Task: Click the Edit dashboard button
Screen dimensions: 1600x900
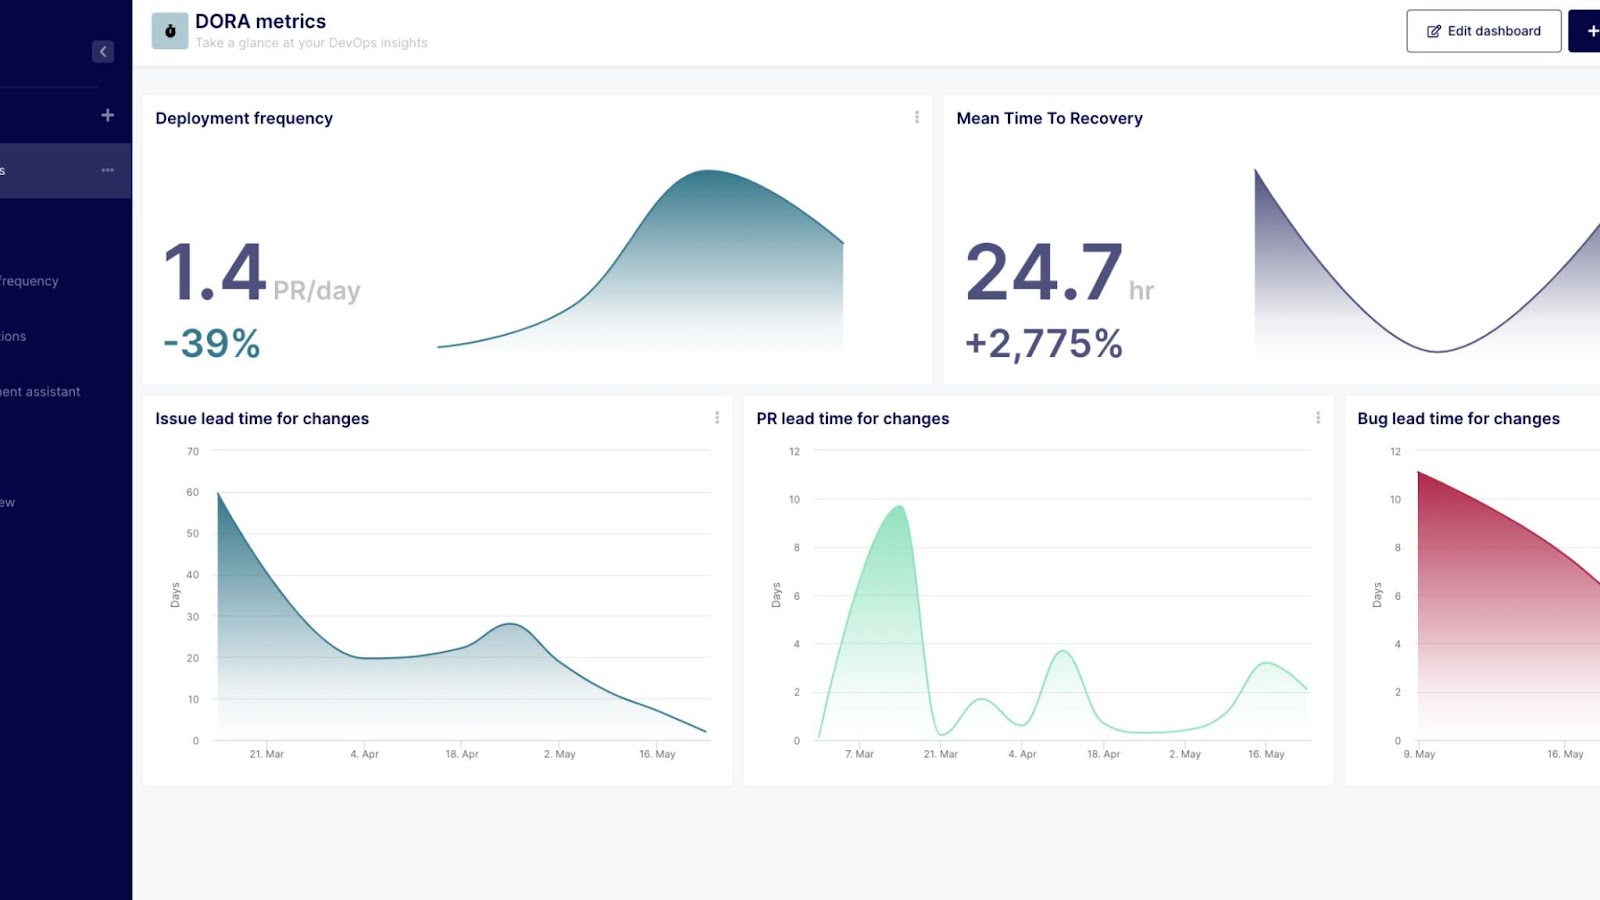Action: [1483, 31]
